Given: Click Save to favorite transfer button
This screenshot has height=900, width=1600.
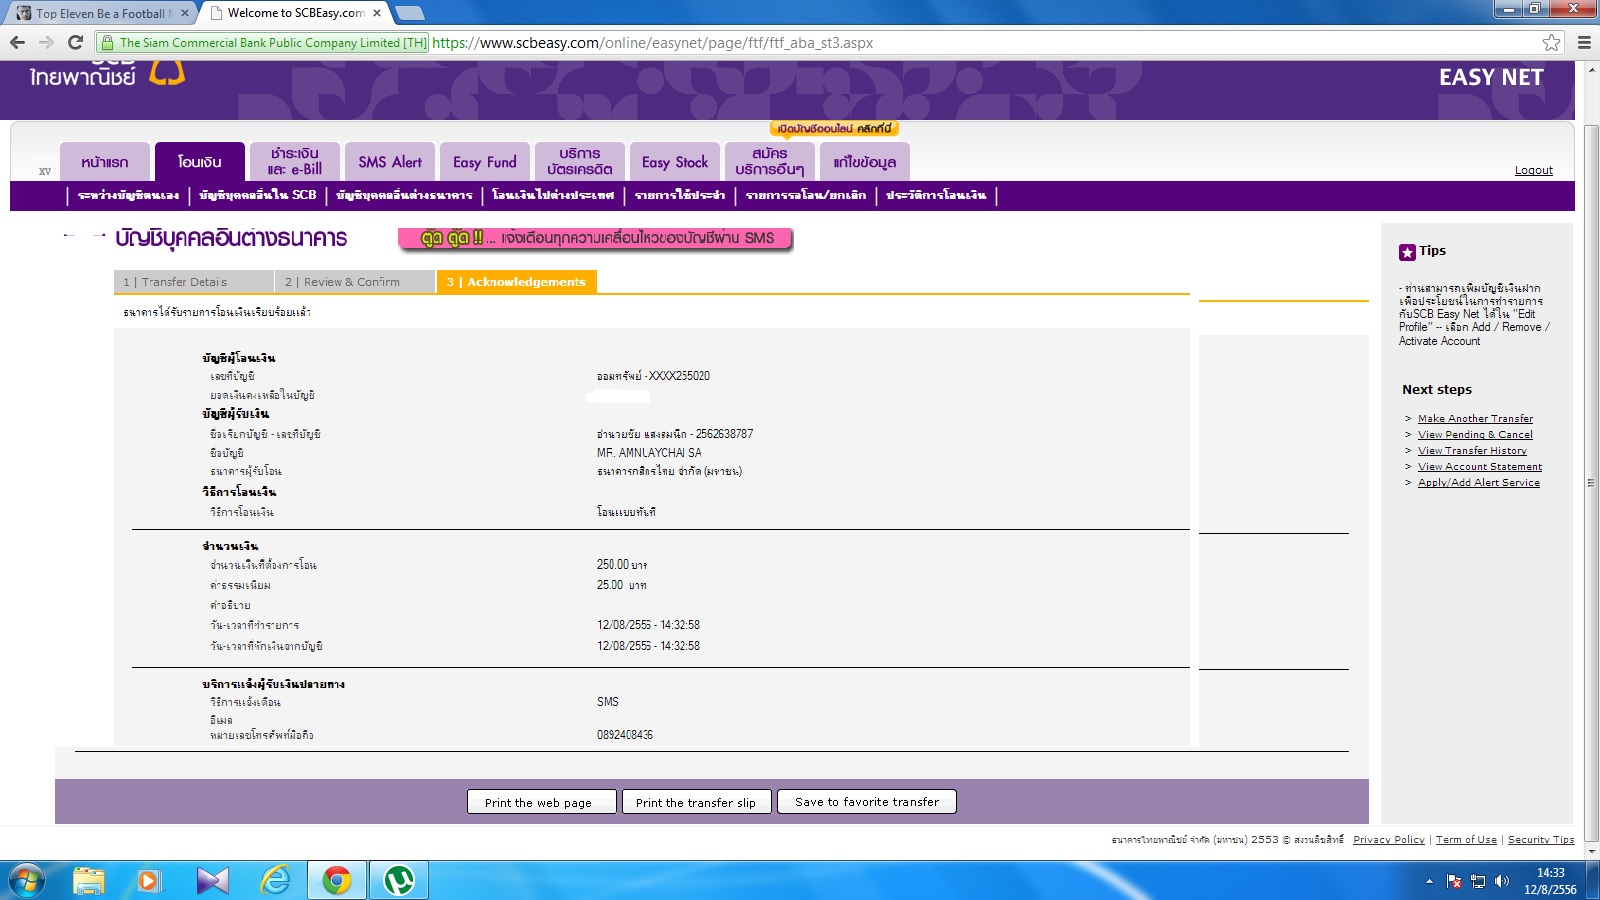Looking at the screenshot, I should (867, 802).
